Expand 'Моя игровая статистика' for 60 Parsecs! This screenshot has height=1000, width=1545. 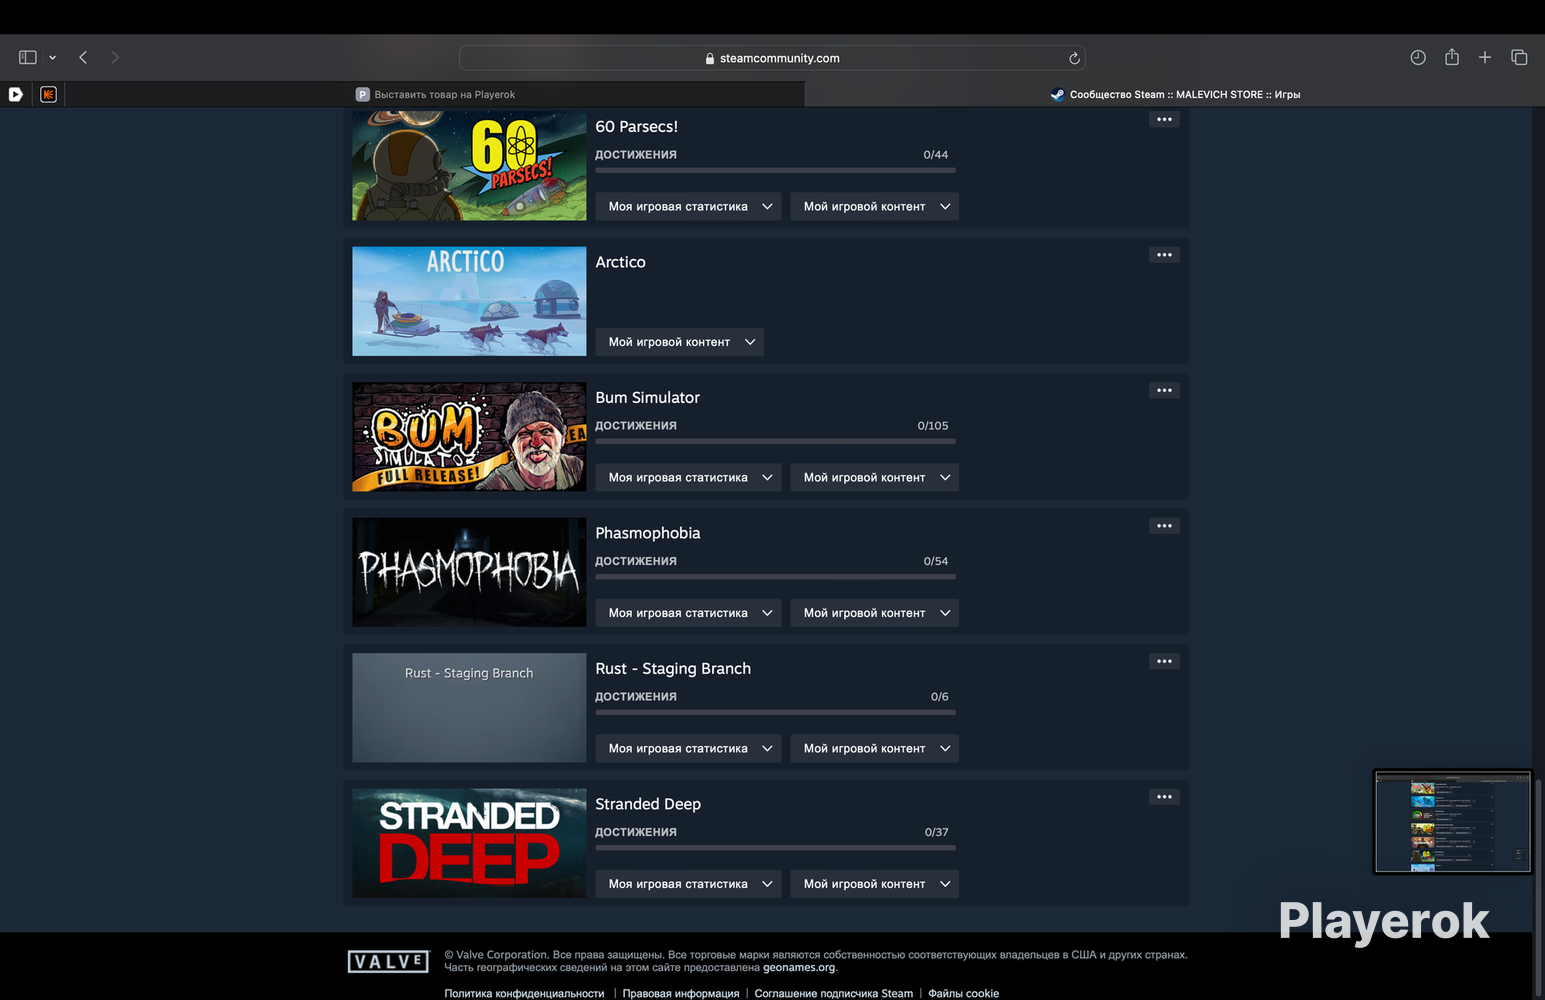(x=688, y=206)
